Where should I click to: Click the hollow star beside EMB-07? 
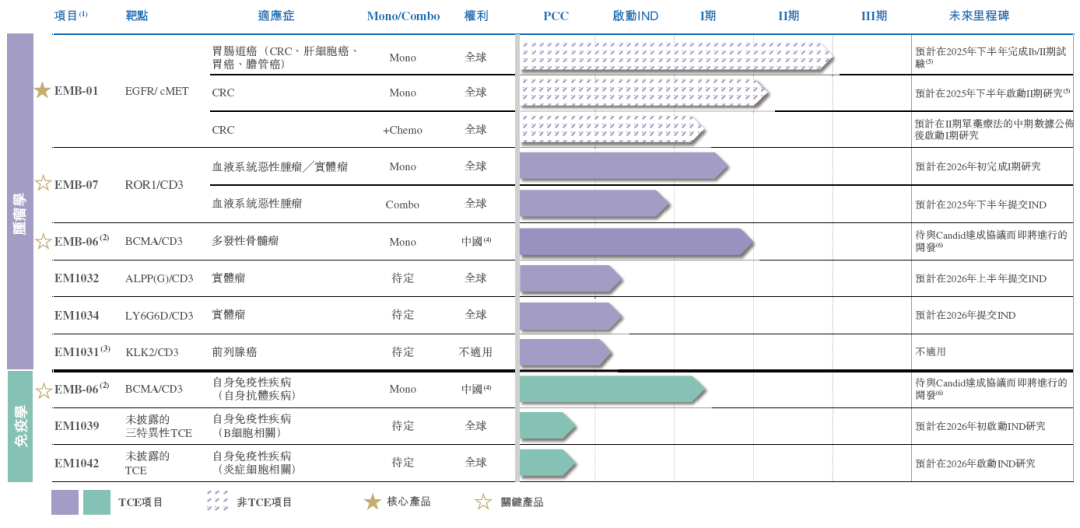(43, 183)
